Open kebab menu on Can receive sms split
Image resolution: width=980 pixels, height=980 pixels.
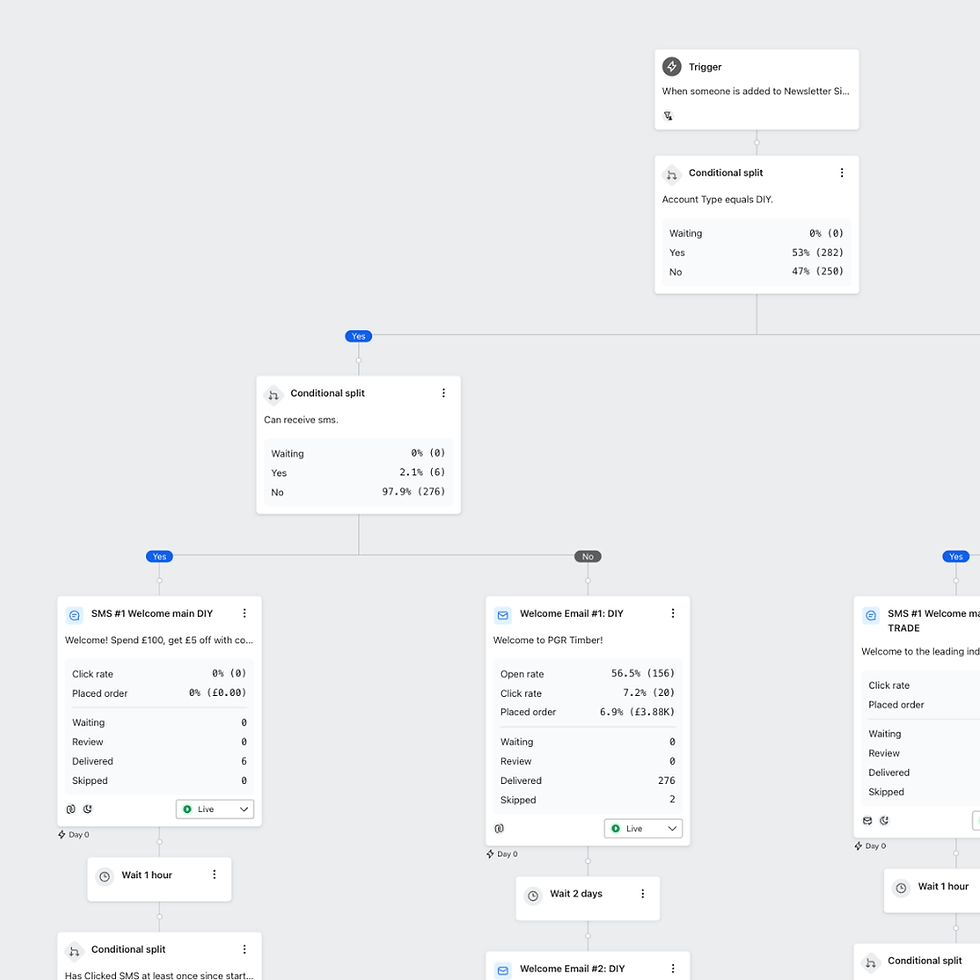[x=443, y=393]
